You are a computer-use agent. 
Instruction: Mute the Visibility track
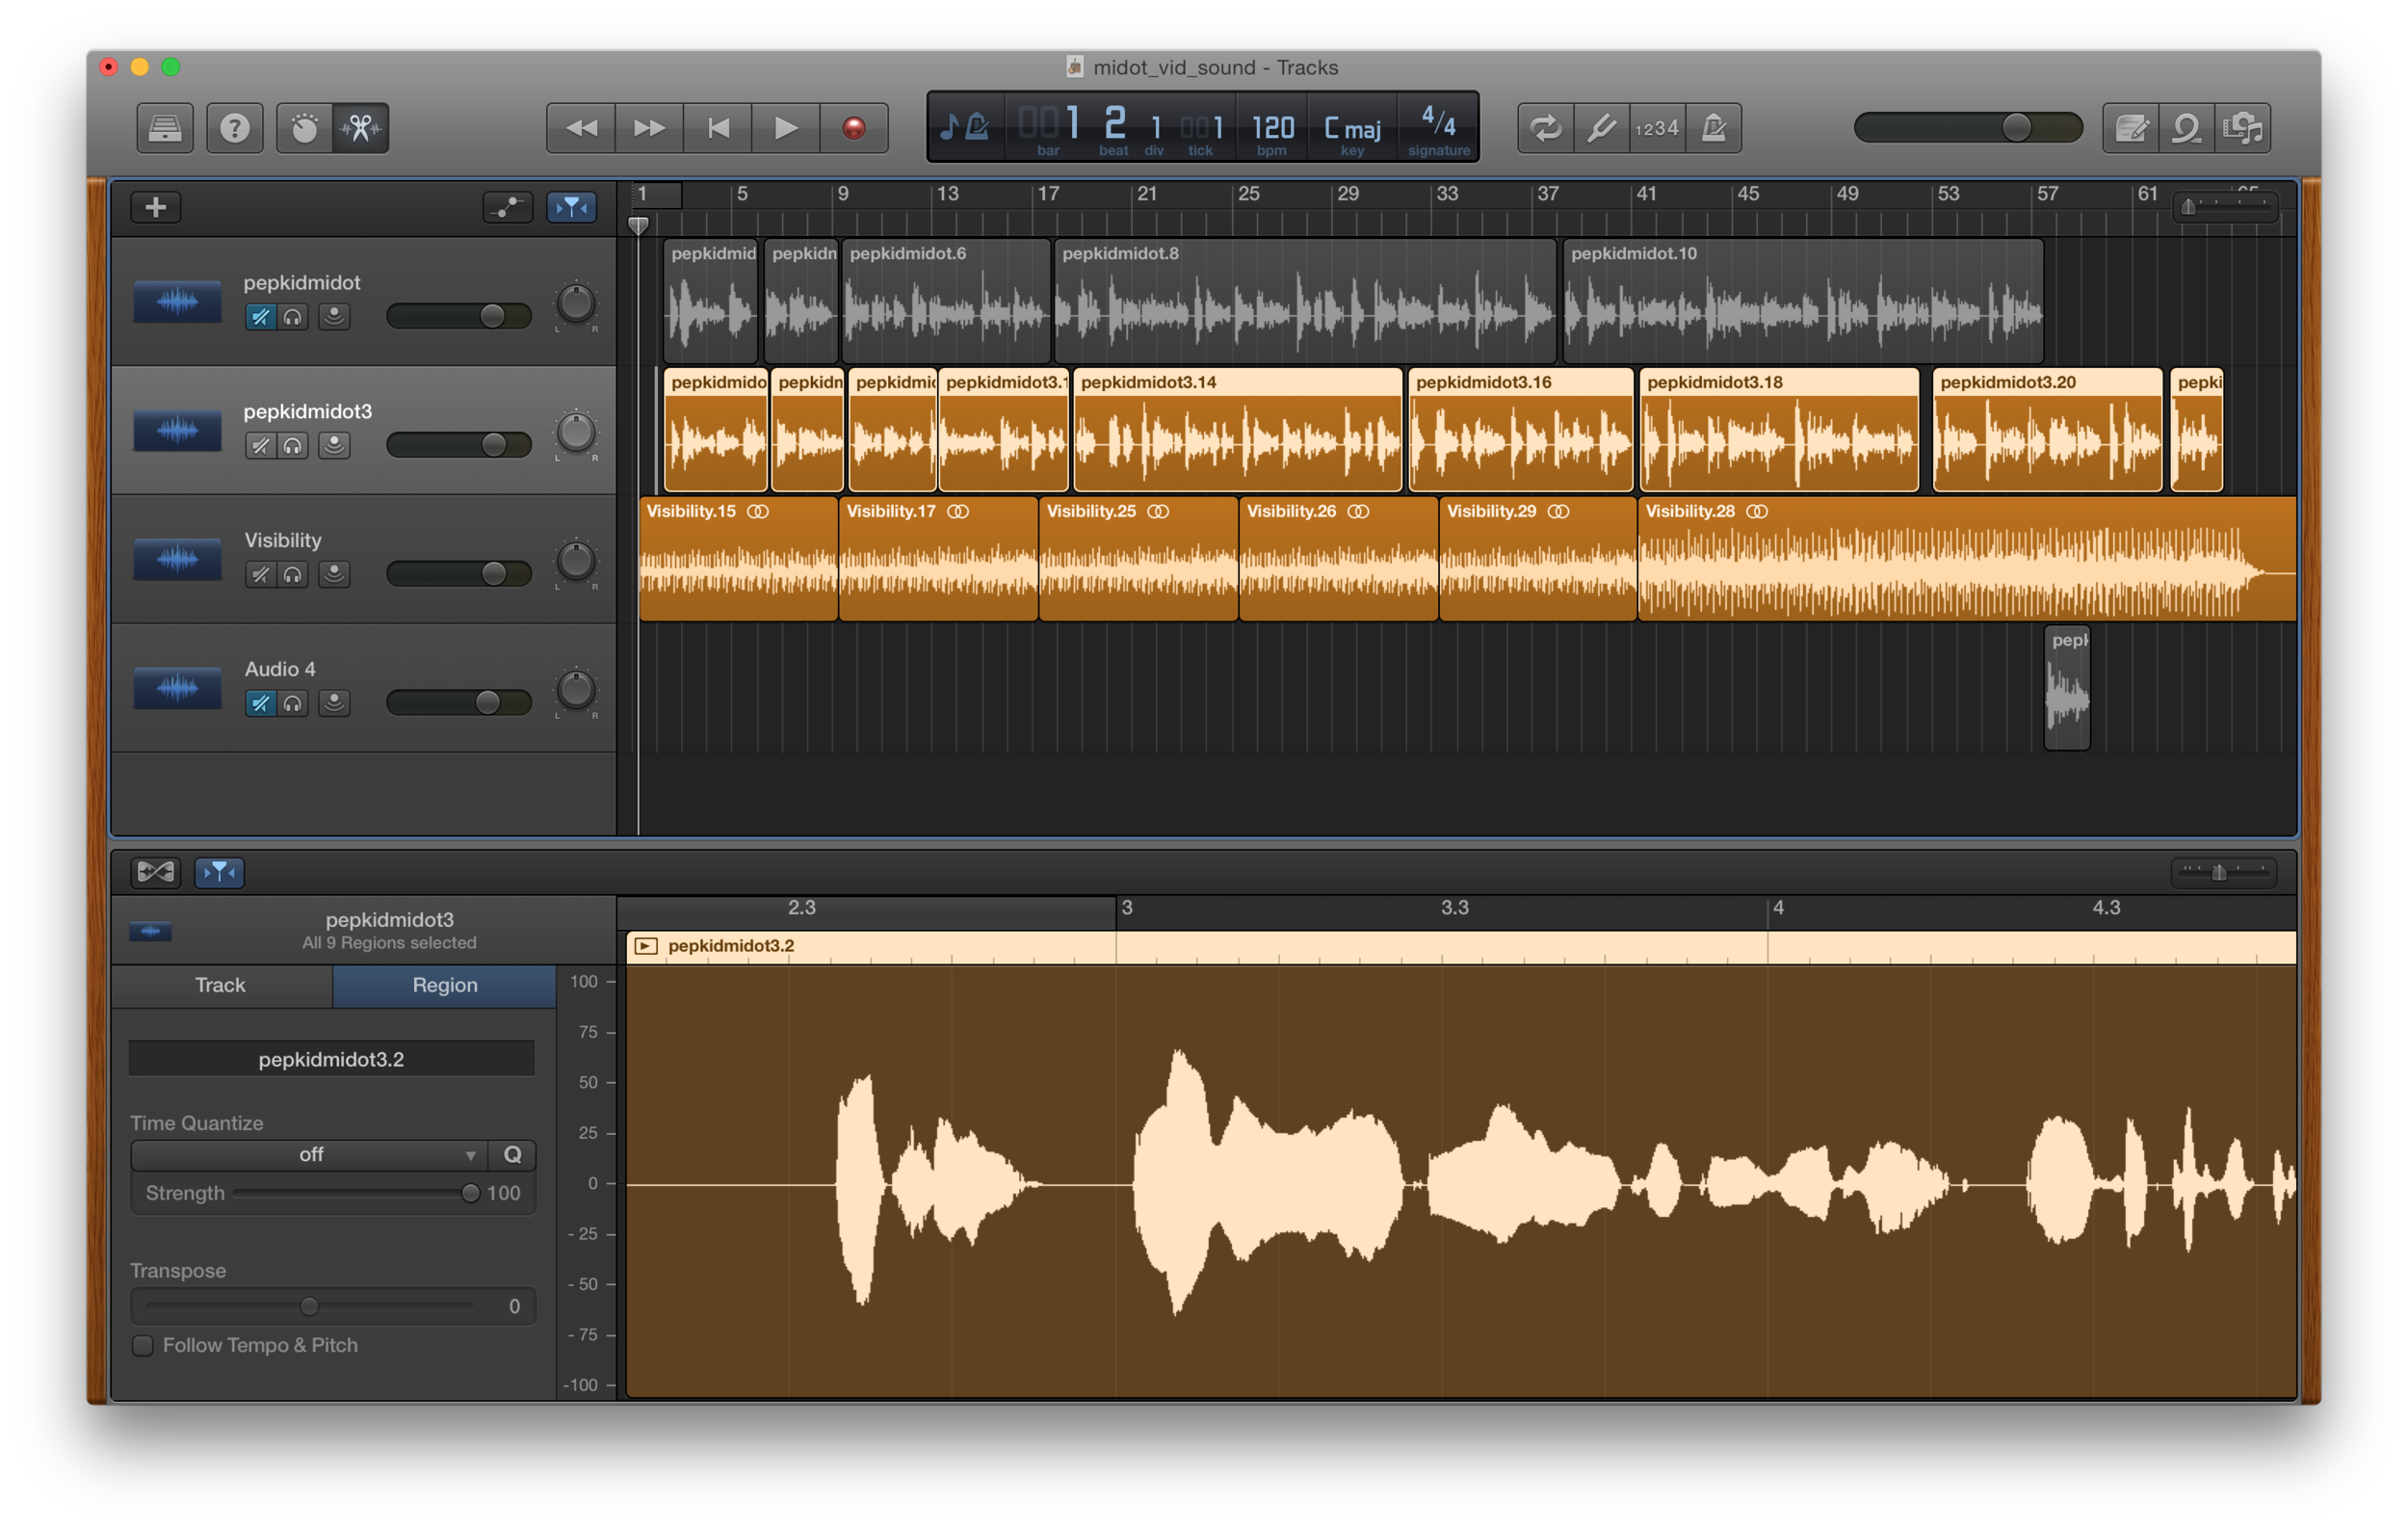point(260,574)
